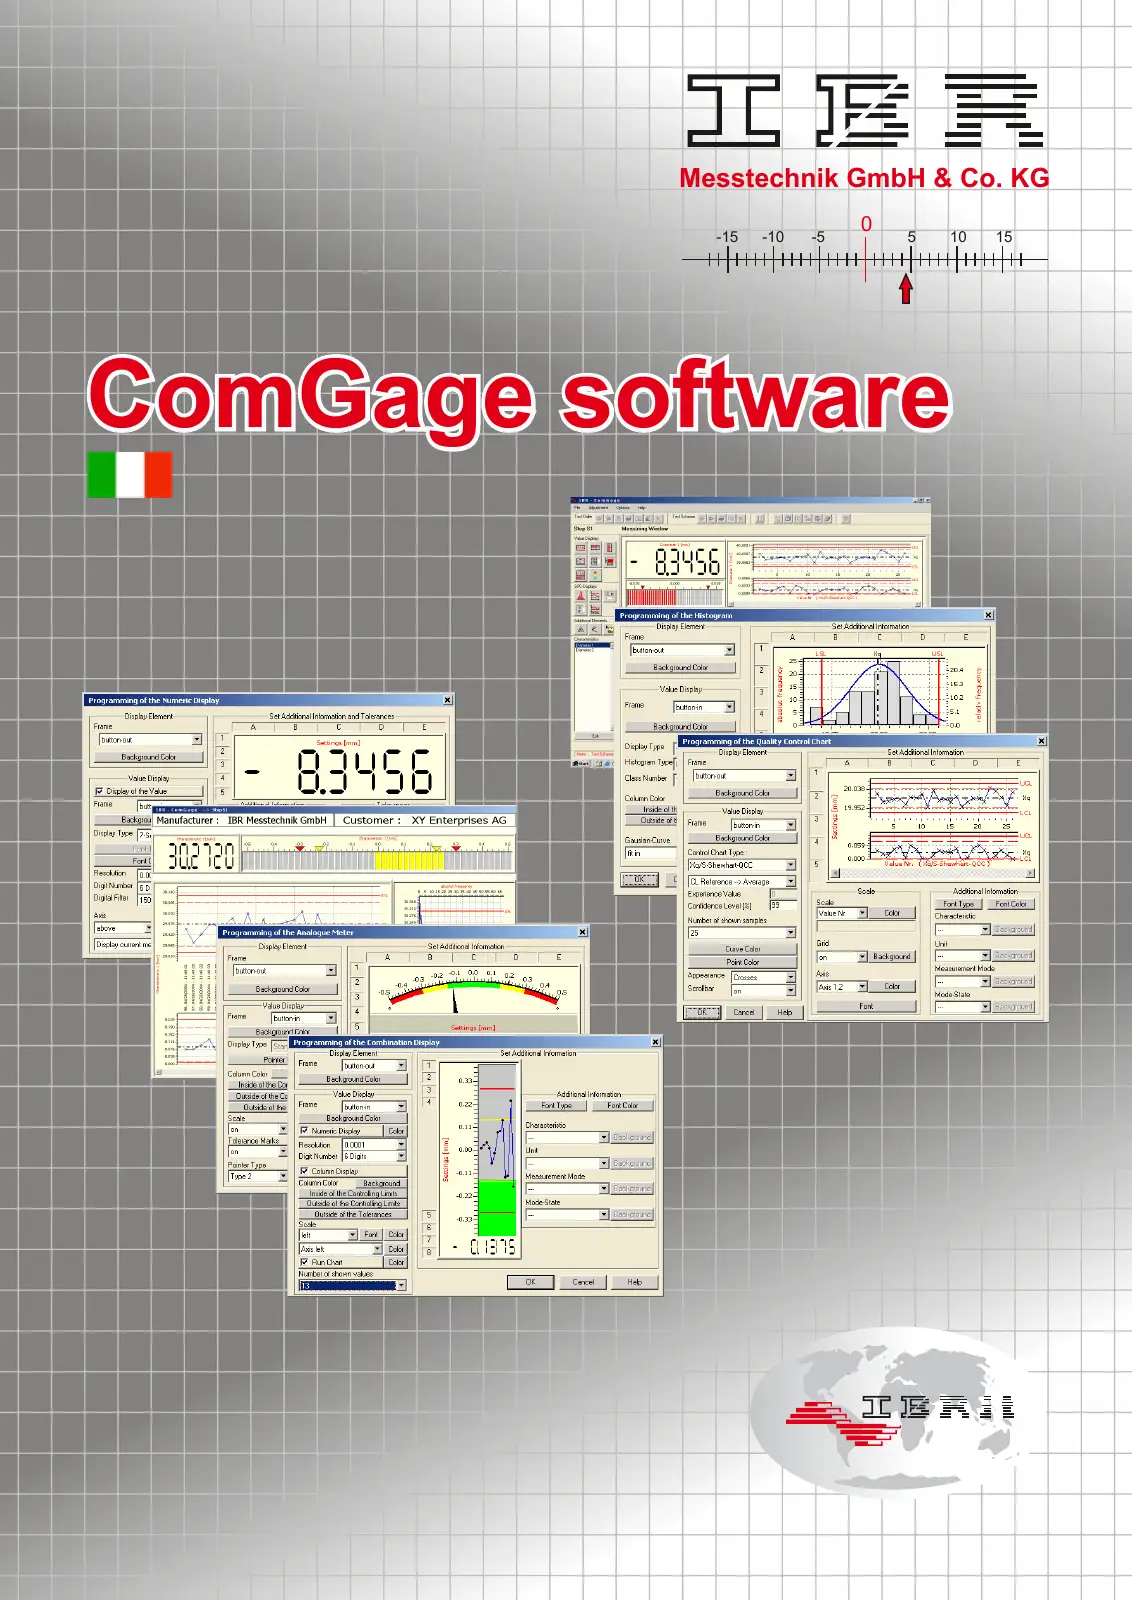Open Scrollbar 'on' dropdown in Quality Control Chart dialog
Screen dimensions: 1132x1600
(x=764, y=991)
